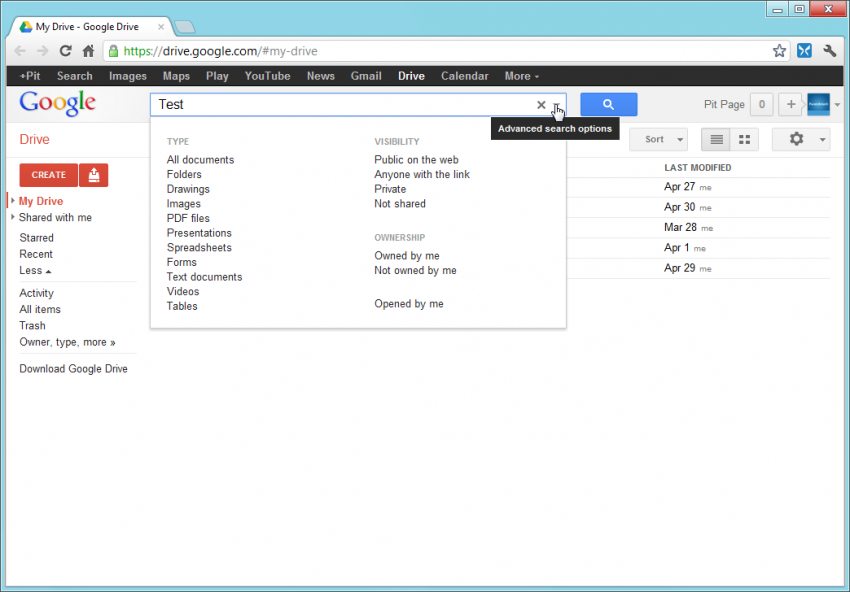Click the plus share button
Image resolution: width=850 pixels, height=592 pixels.
791,105
